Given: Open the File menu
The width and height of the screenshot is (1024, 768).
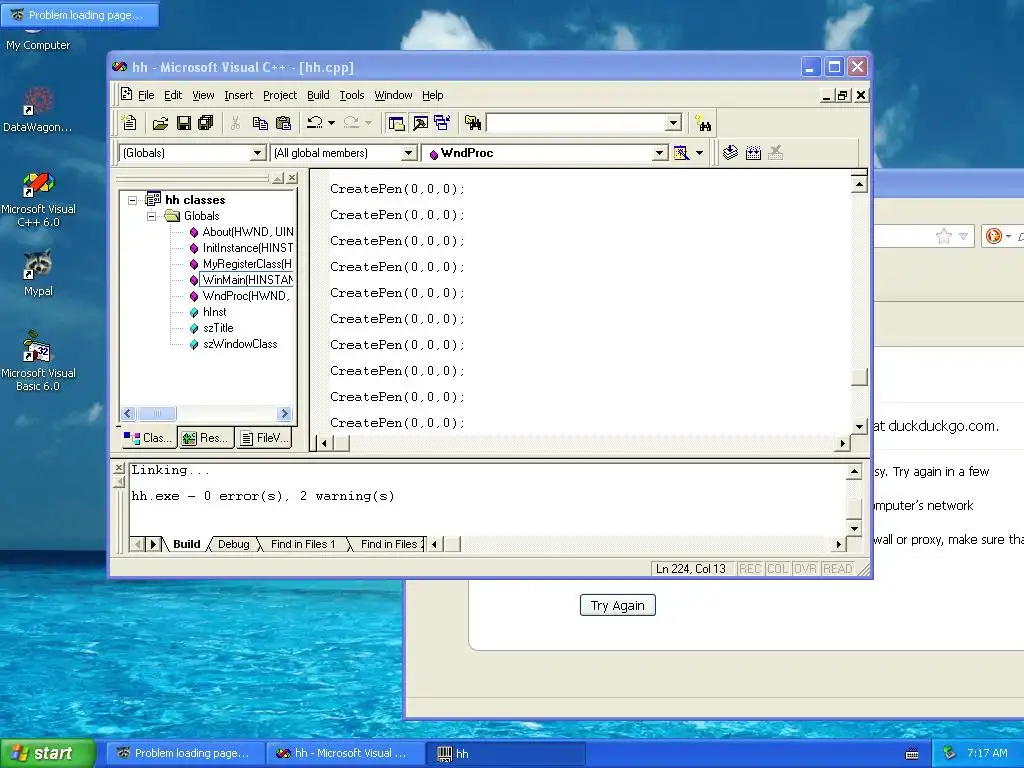Looking at the screenshot, I should [146, 95].
